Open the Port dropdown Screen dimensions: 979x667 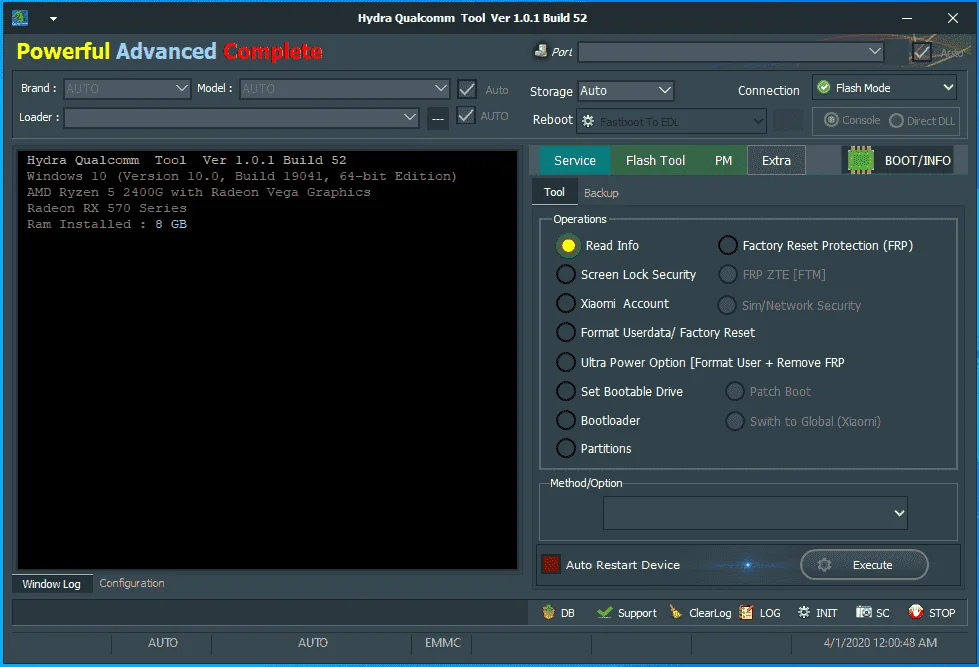point(731,52)
